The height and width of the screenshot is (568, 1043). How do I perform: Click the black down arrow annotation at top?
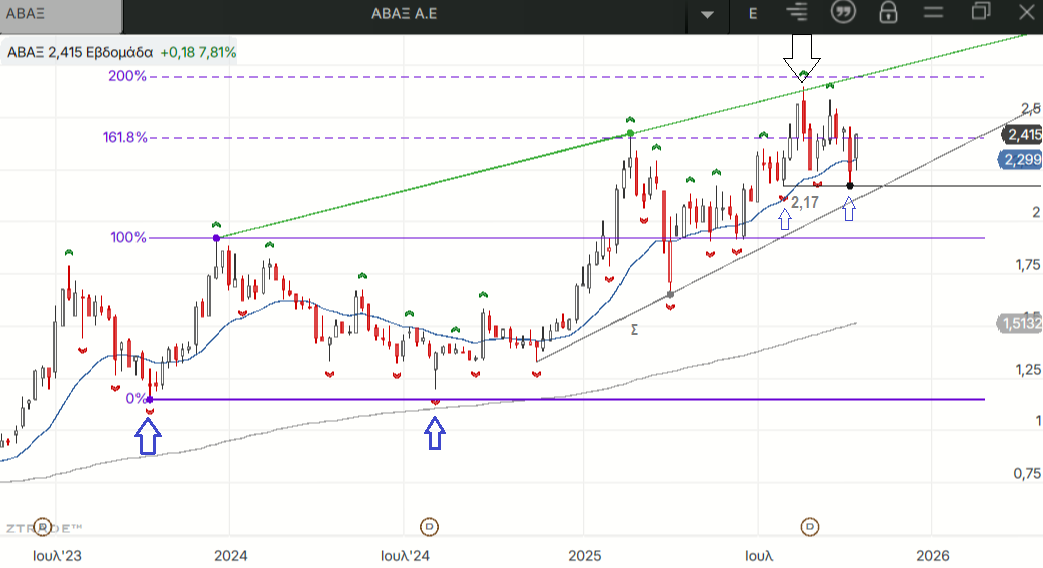pos(802,56)
